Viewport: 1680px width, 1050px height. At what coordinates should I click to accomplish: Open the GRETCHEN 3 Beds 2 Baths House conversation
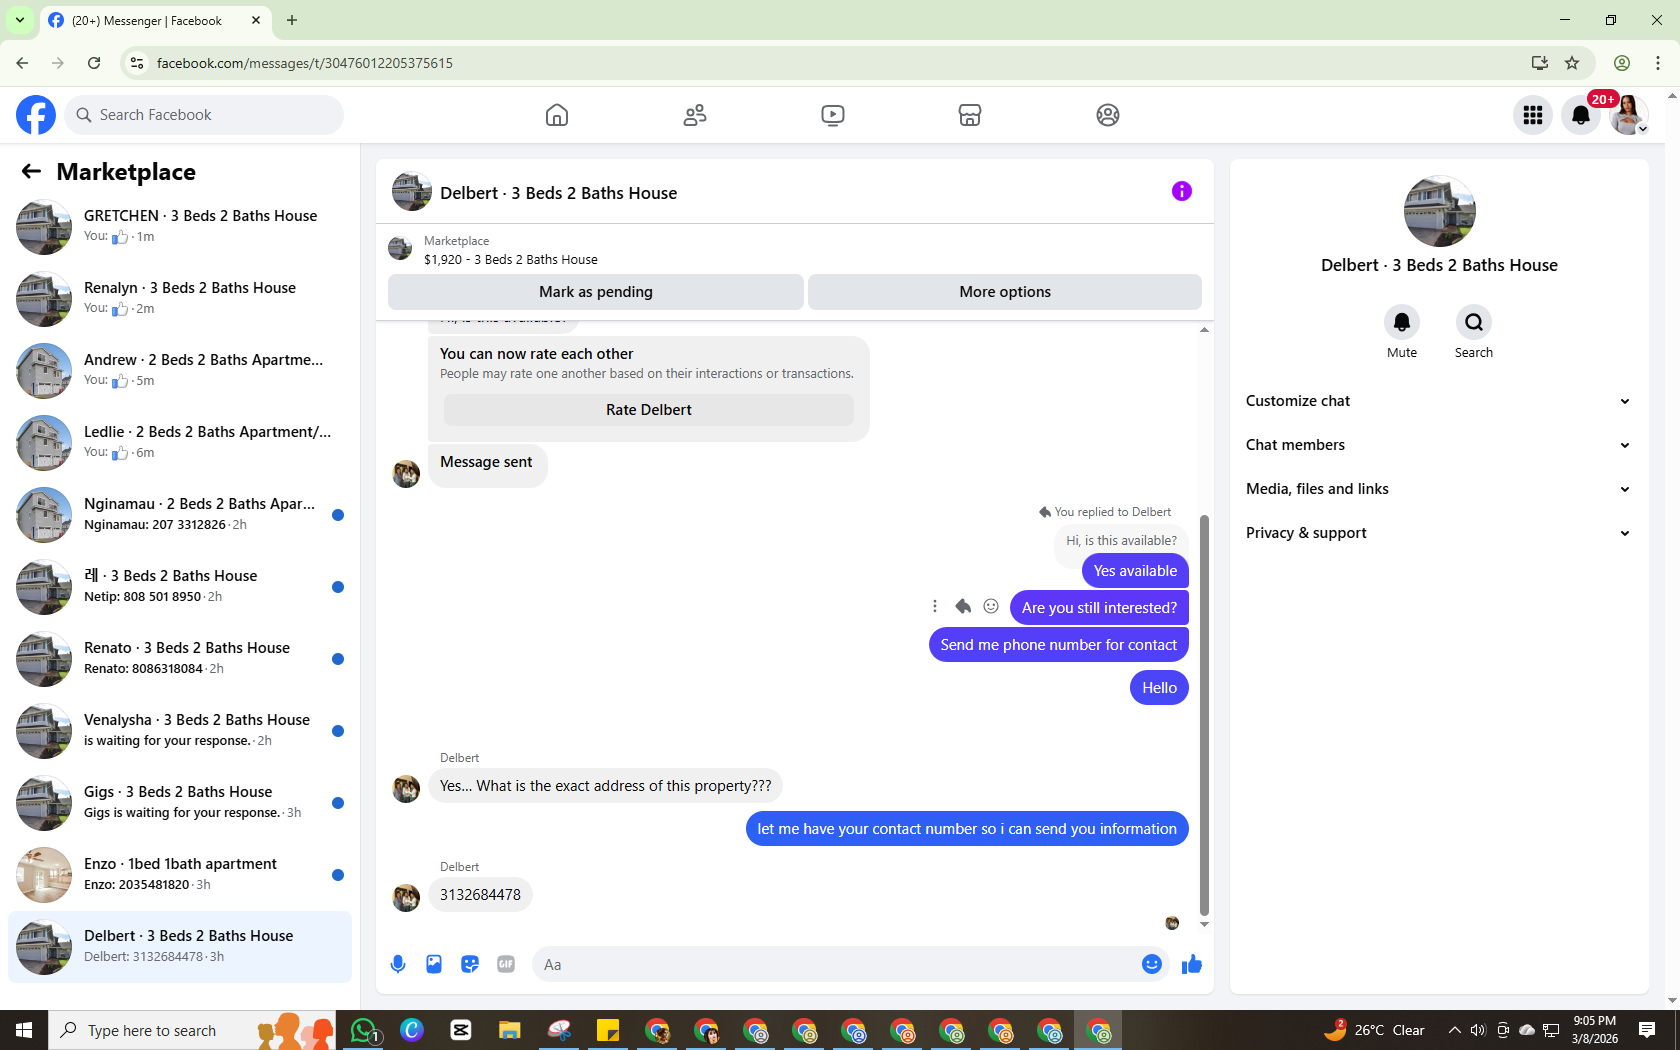pyautogui.click(x=180, y=227)
